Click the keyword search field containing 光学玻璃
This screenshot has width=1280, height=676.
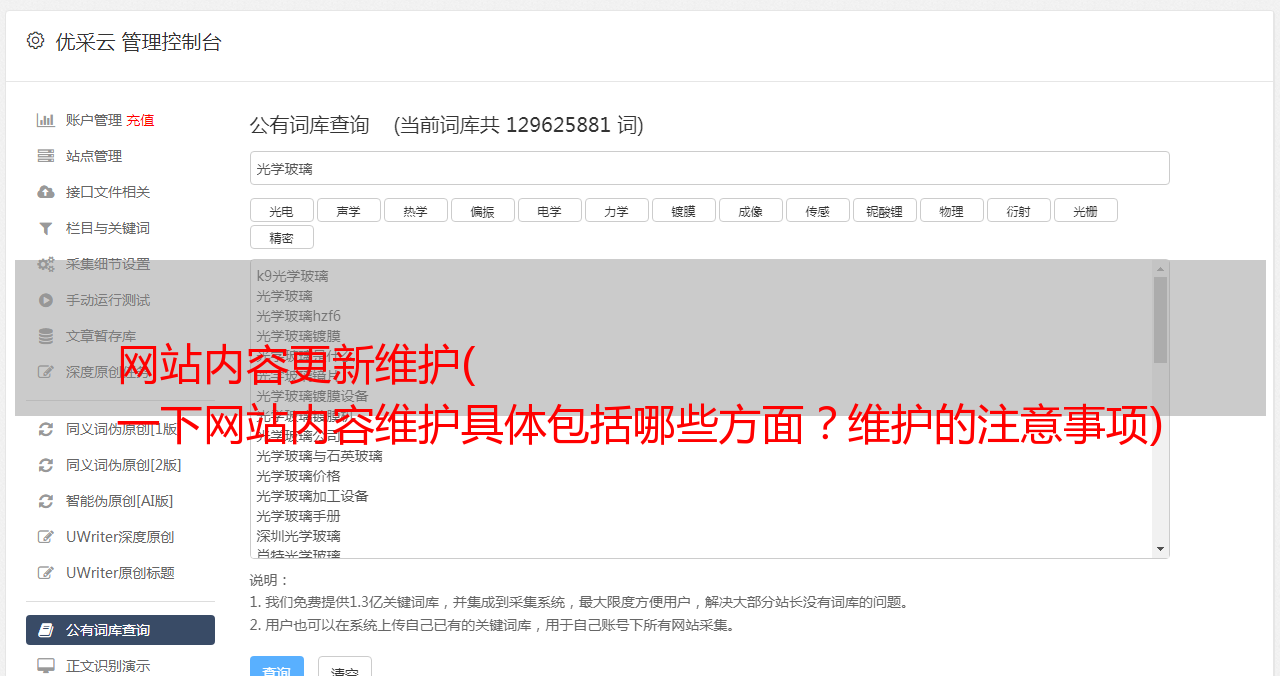pyautogui.click(x=710, y=168)
